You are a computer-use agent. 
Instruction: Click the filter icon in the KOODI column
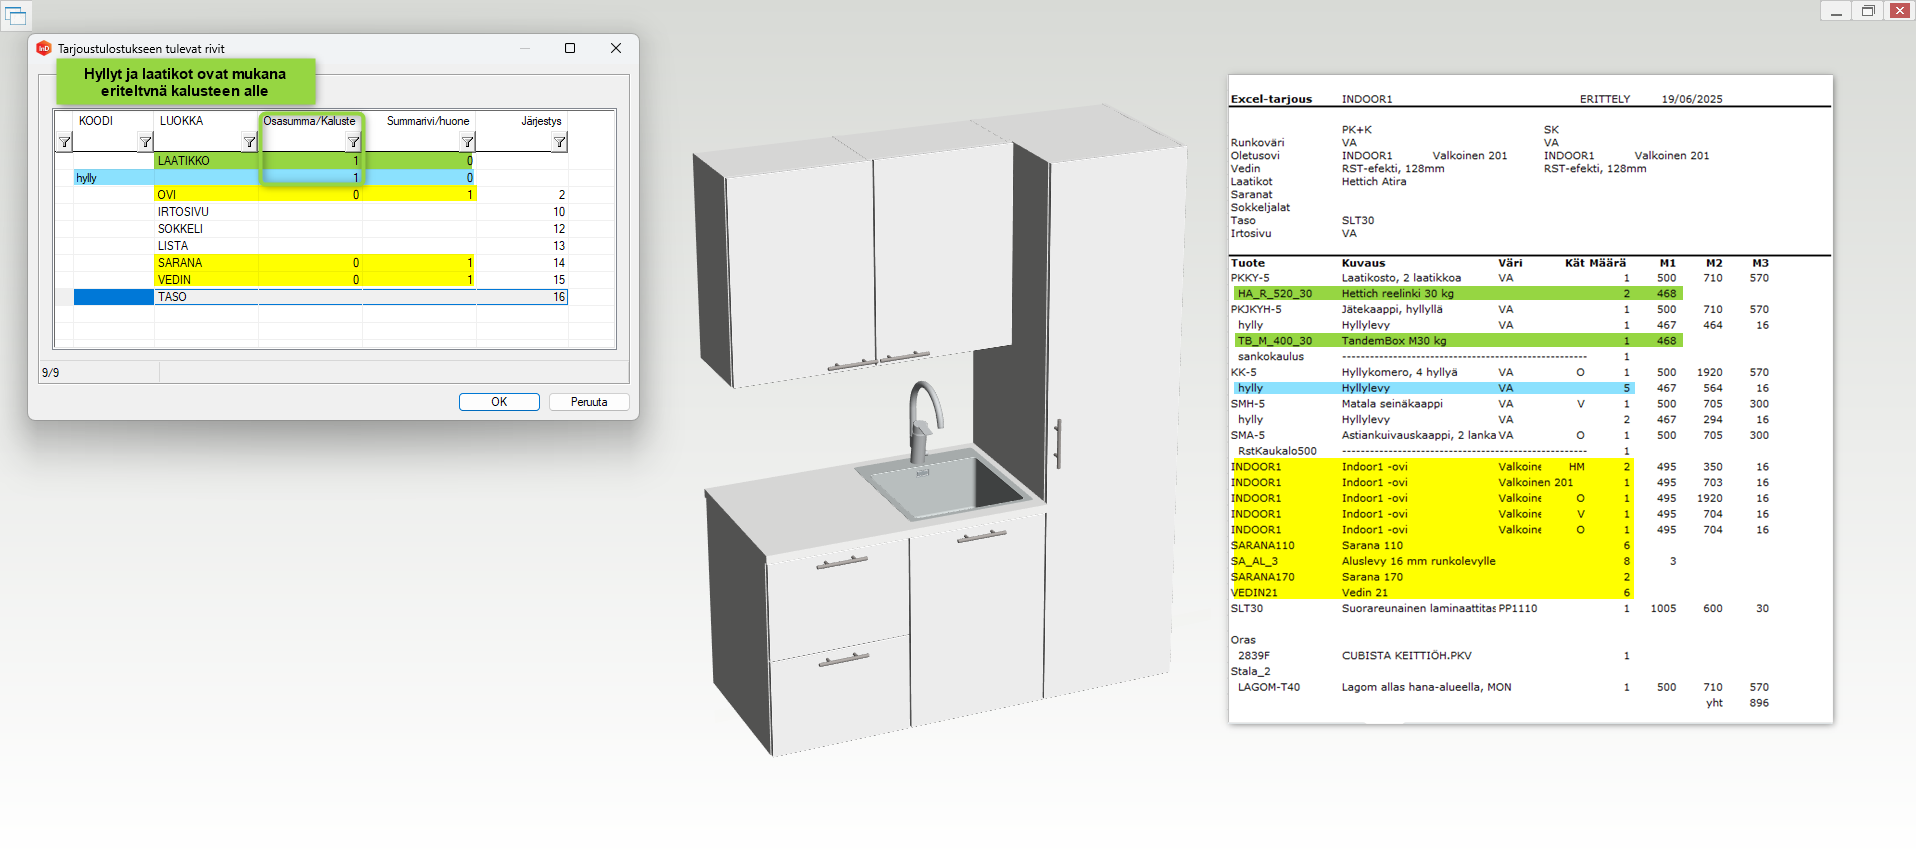(x=145, y=142)
